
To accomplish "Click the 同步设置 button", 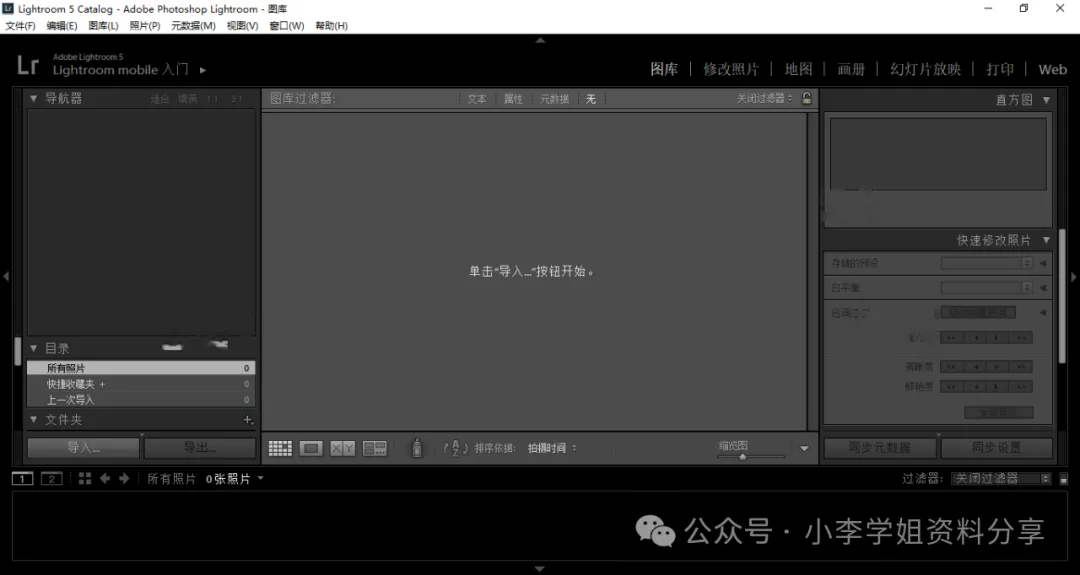I will click(997, 448).
